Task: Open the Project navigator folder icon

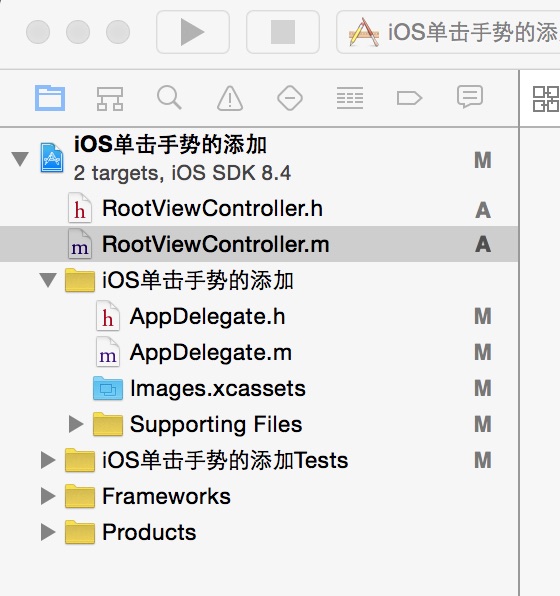Action: pos(50,98)
